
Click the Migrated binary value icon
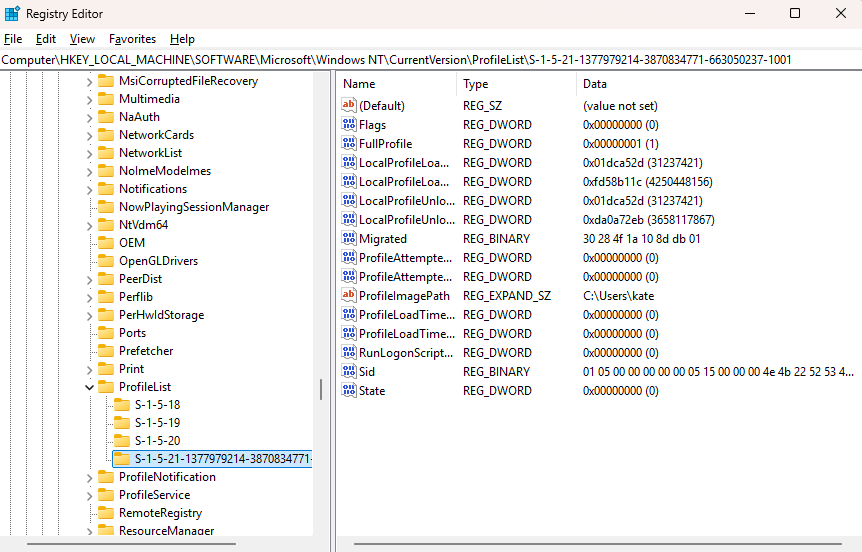click(x=349, y=239)
